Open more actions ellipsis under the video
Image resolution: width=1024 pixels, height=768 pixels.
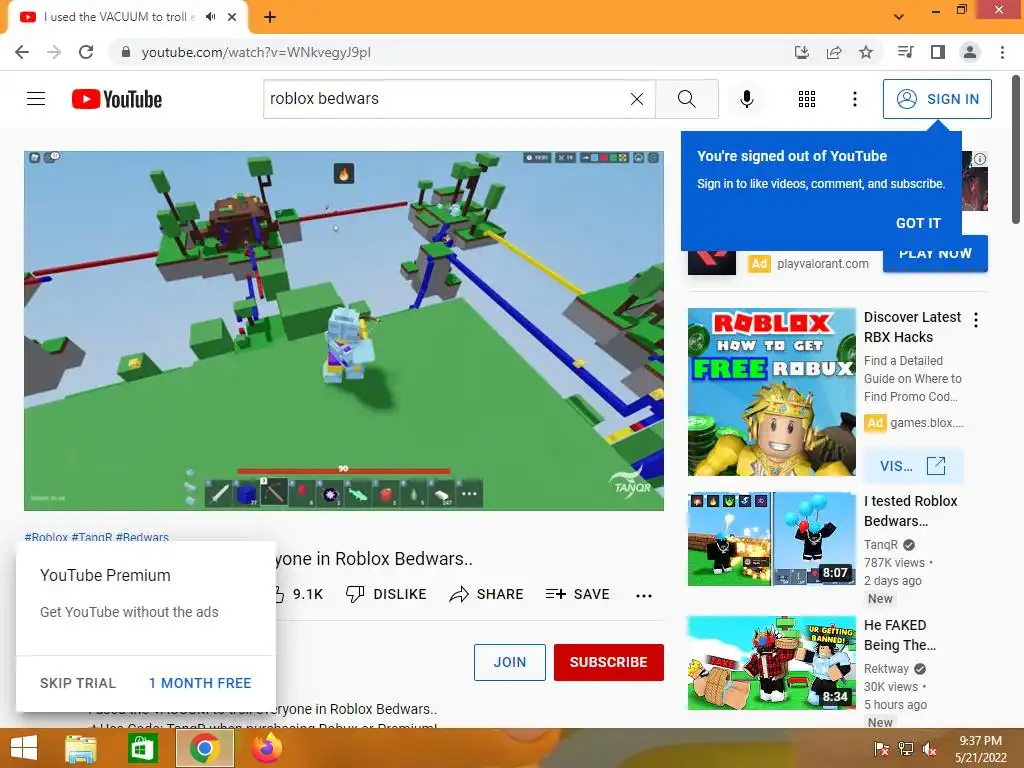click(x=644, y=596)
